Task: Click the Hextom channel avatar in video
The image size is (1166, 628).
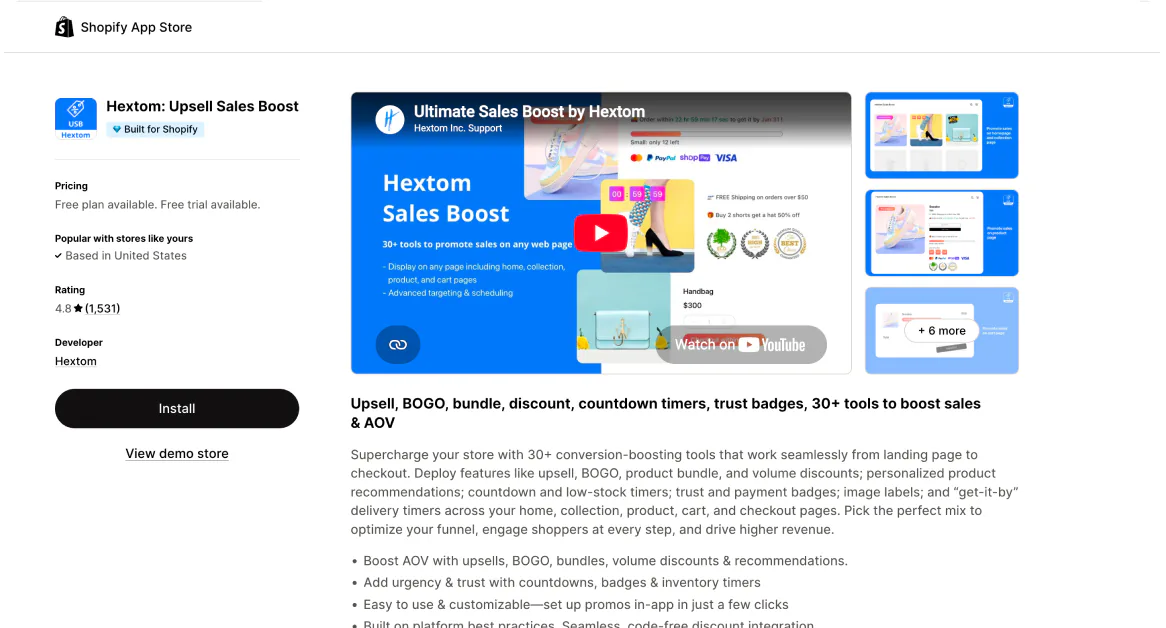Action: 390,119
